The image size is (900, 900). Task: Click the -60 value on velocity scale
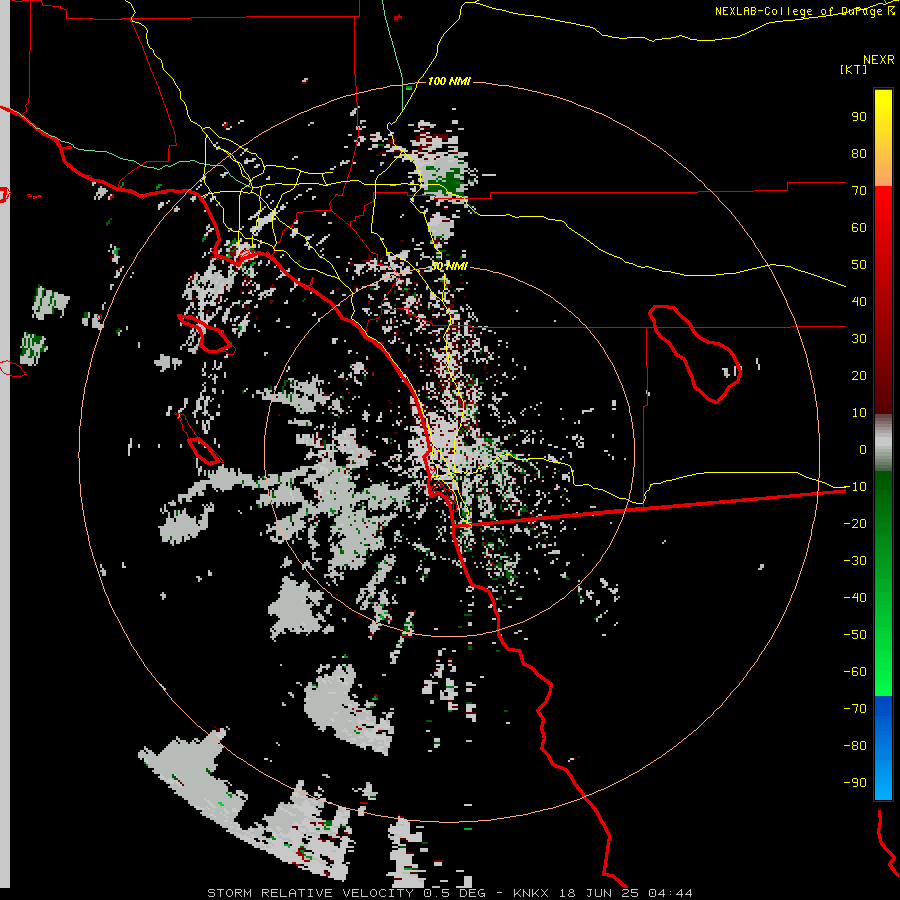pyautogui.click(x=855, y=672)
